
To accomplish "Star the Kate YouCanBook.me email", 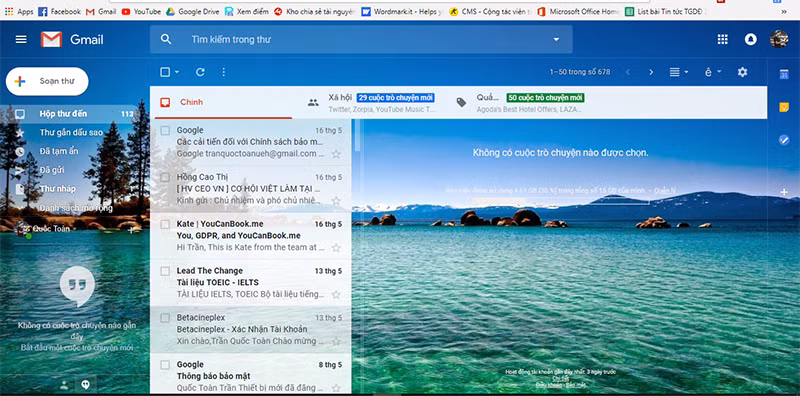I will [x=336, y=248].
